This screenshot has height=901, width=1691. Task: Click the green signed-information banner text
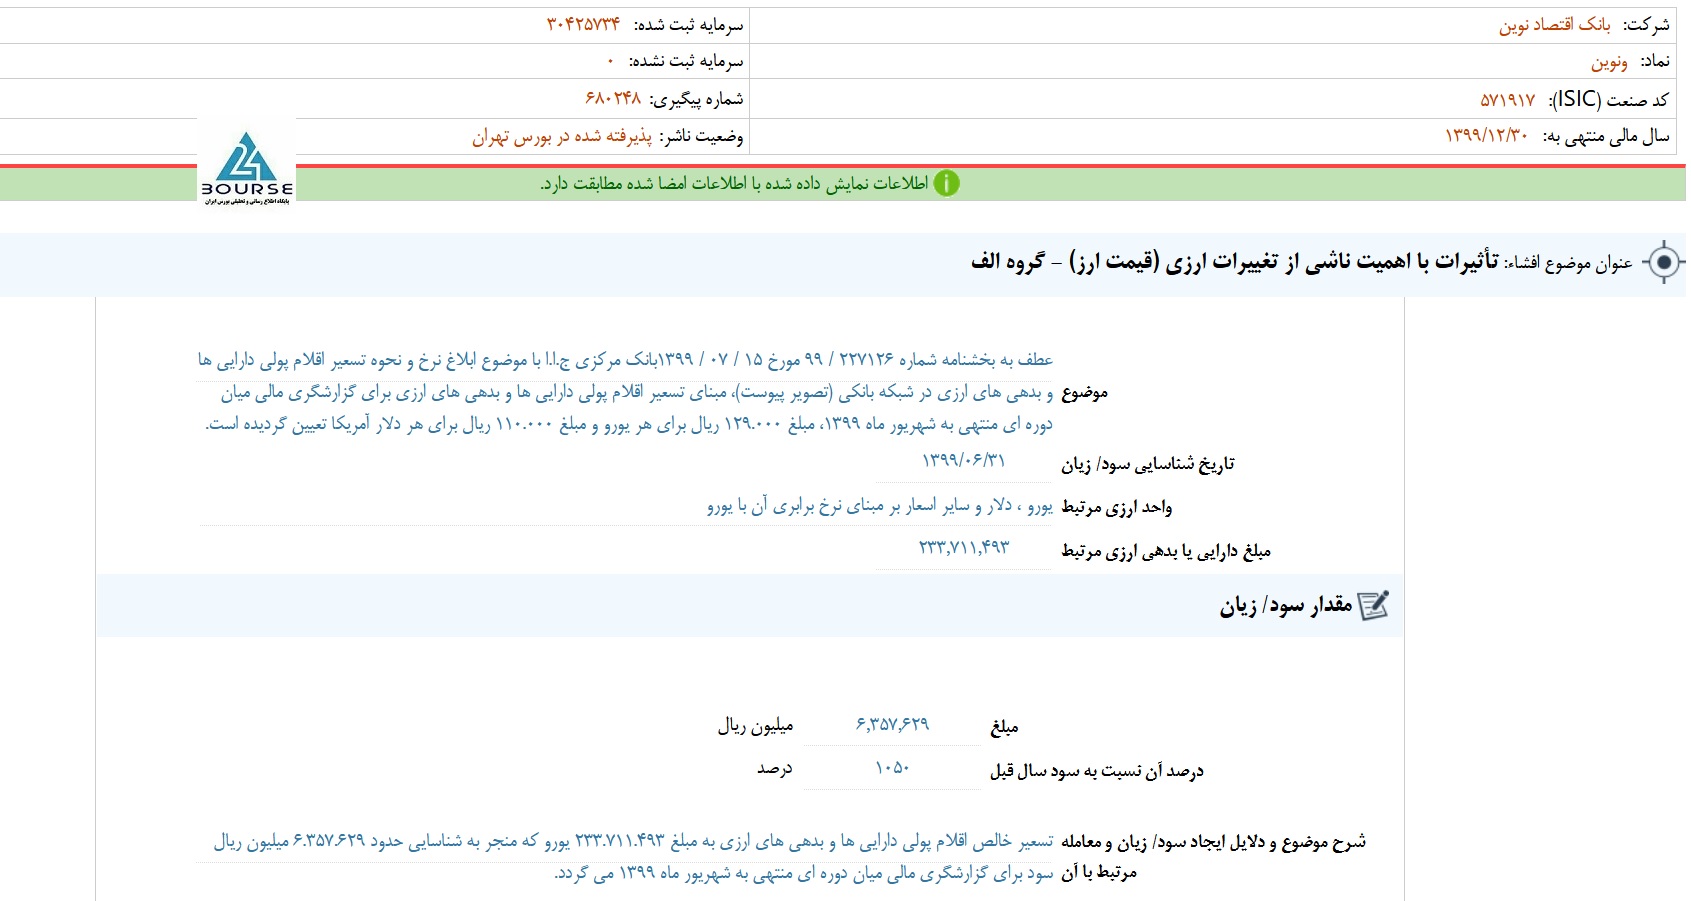click(735, 184)
